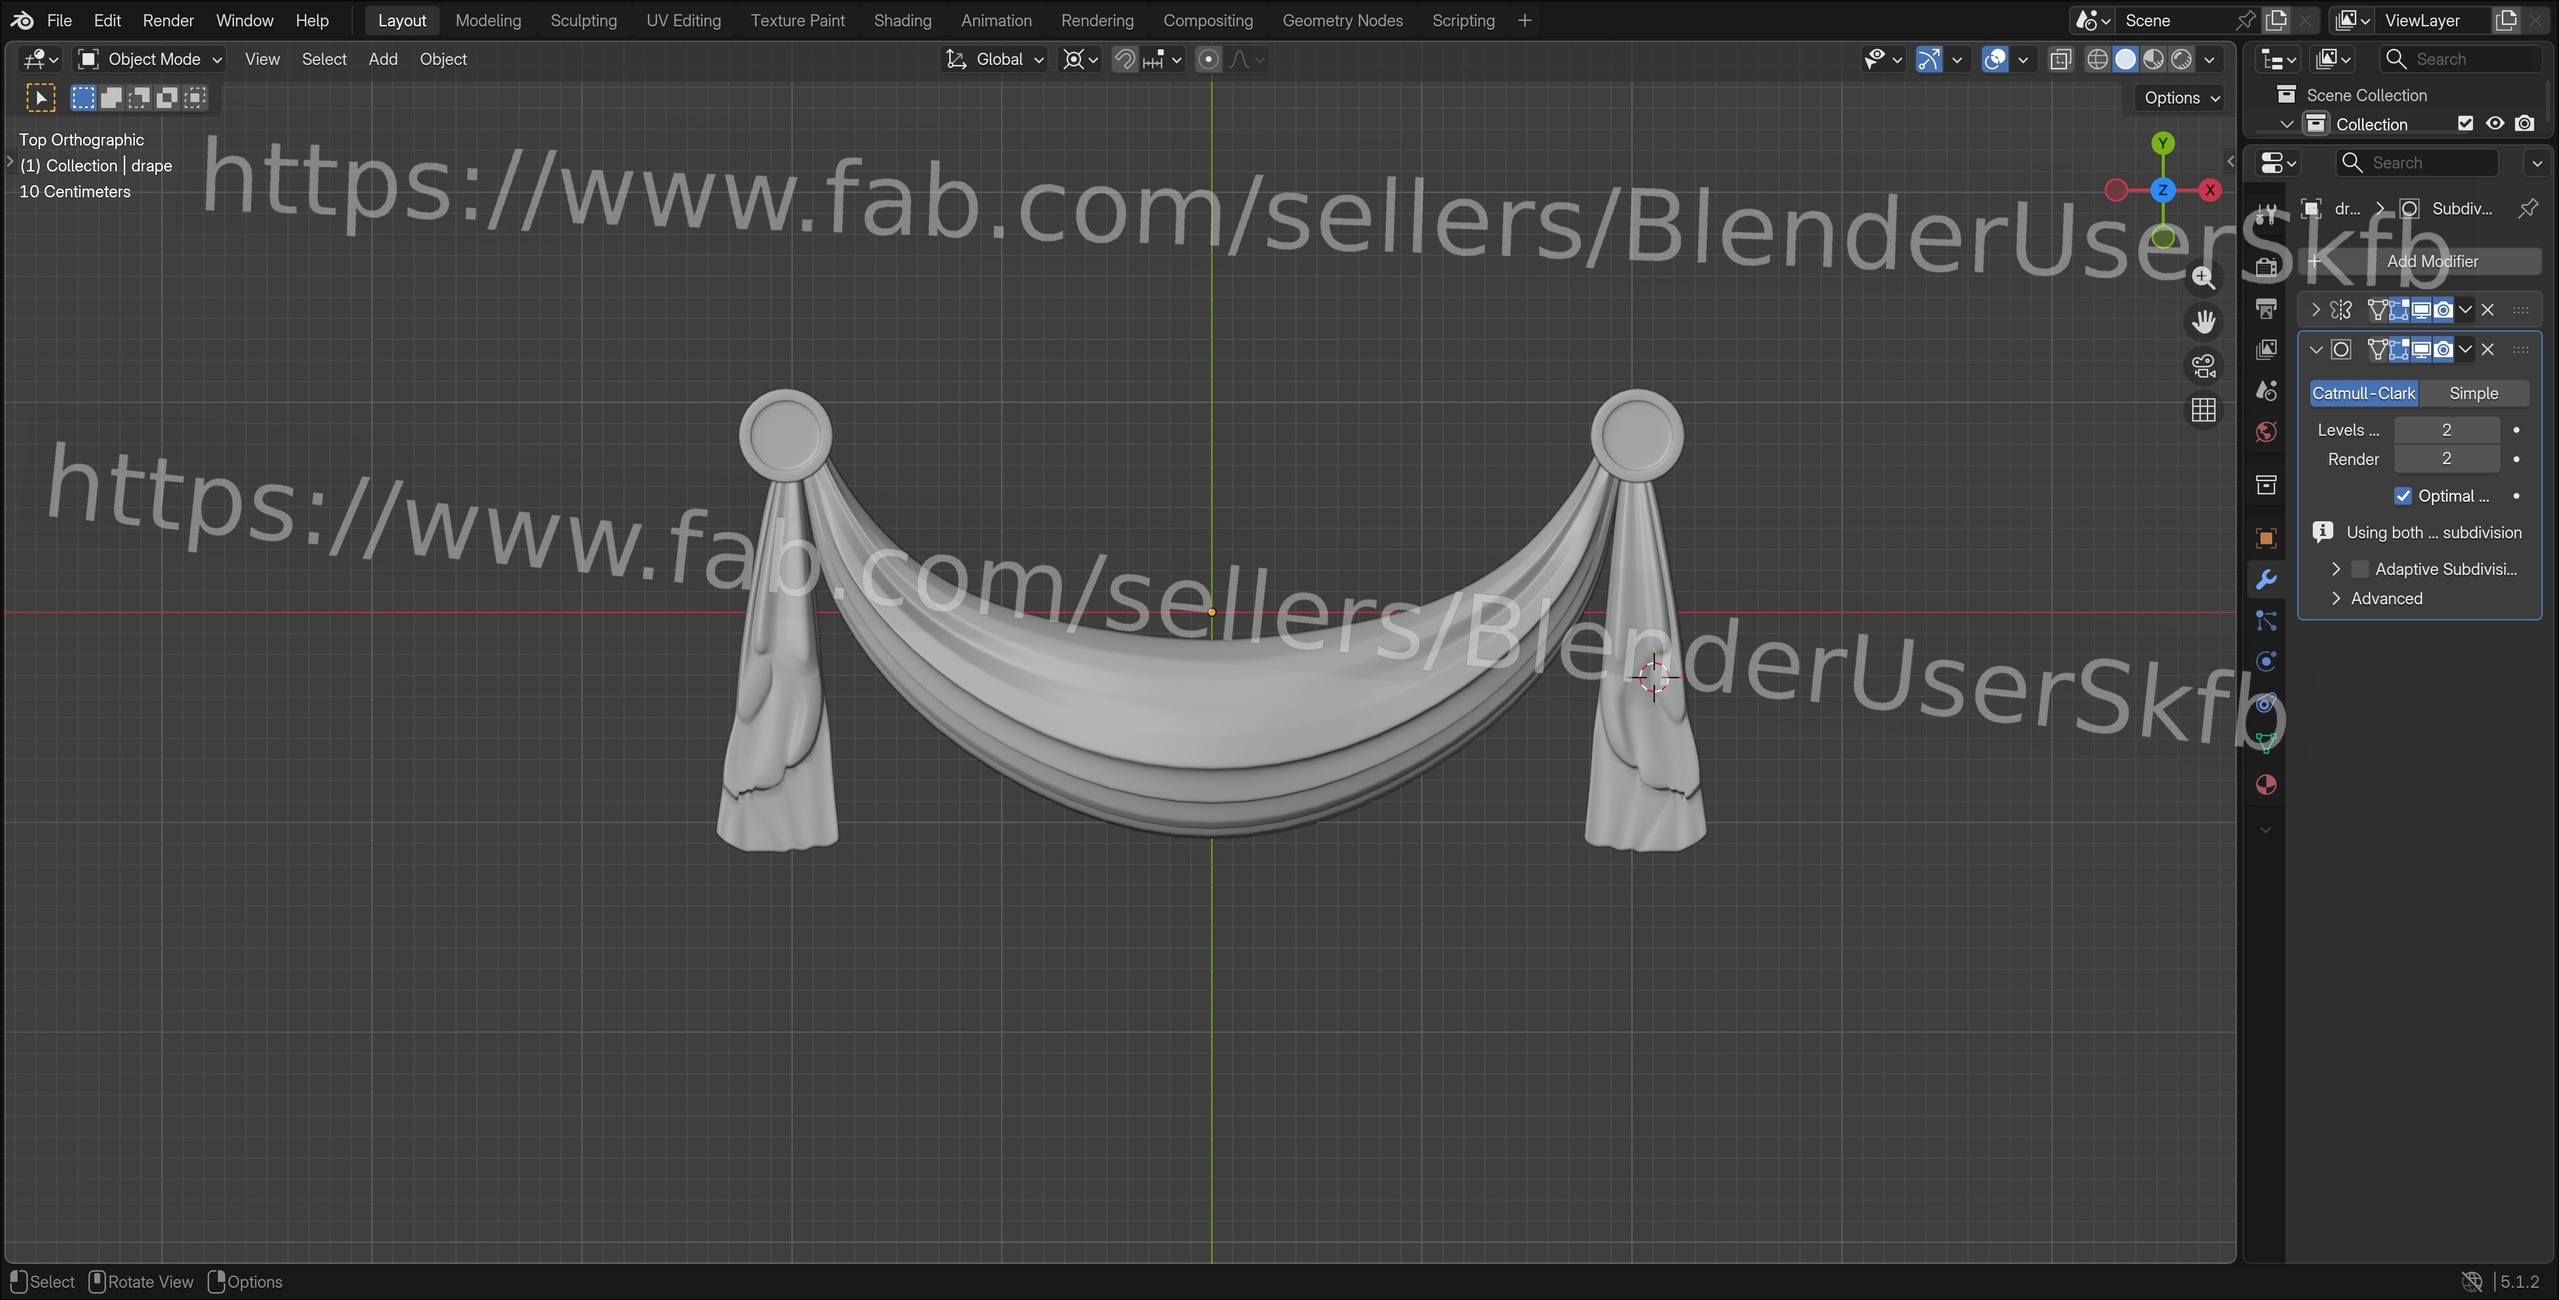Click the Add Modifier button
Screen dimensions: 2559x1300
pos(2419,261)
